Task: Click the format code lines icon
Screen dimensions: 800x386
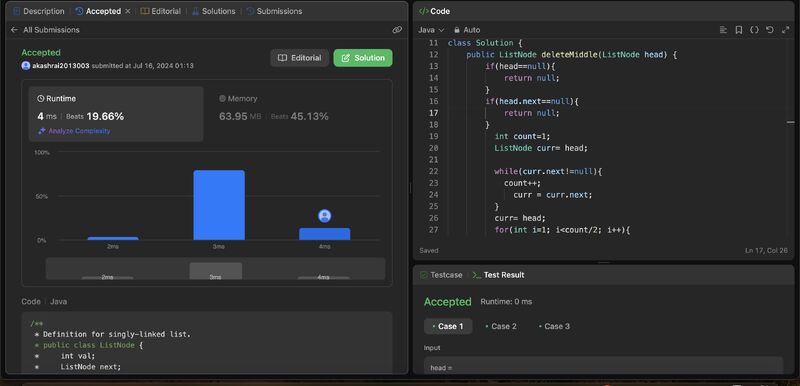Action: [723, 30]
